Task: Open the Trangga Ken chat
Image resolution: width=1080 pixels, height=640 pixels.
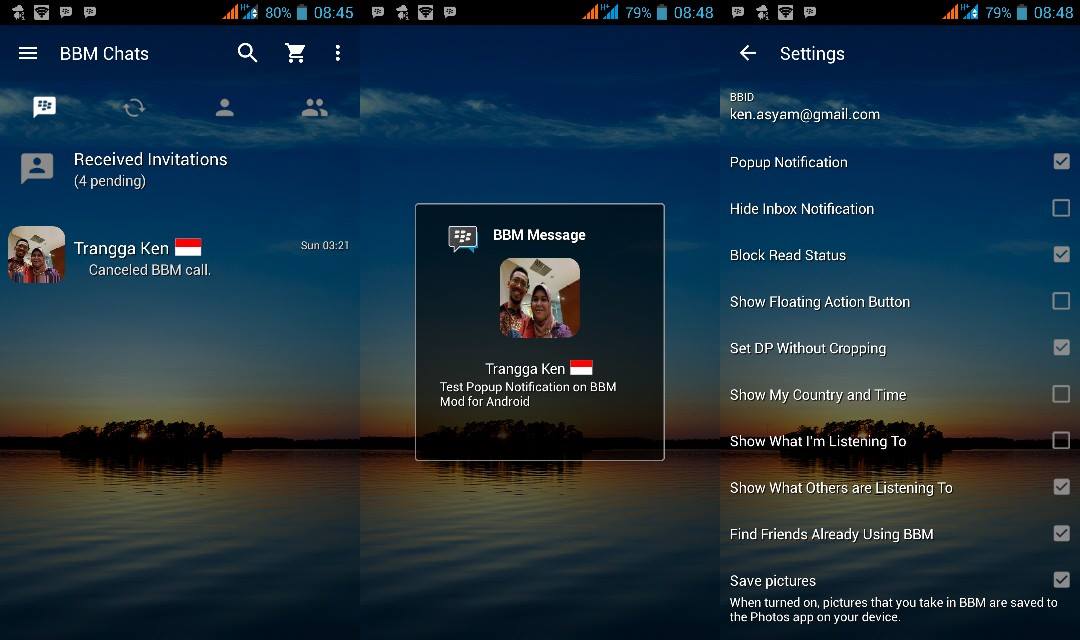Action: pyautogui.click(x=180, y=256)
